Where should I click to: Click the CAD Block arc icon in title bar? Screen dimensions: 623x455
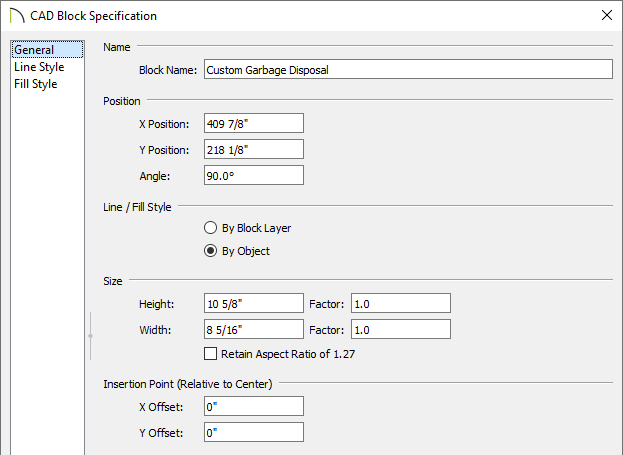click(17, 16)
